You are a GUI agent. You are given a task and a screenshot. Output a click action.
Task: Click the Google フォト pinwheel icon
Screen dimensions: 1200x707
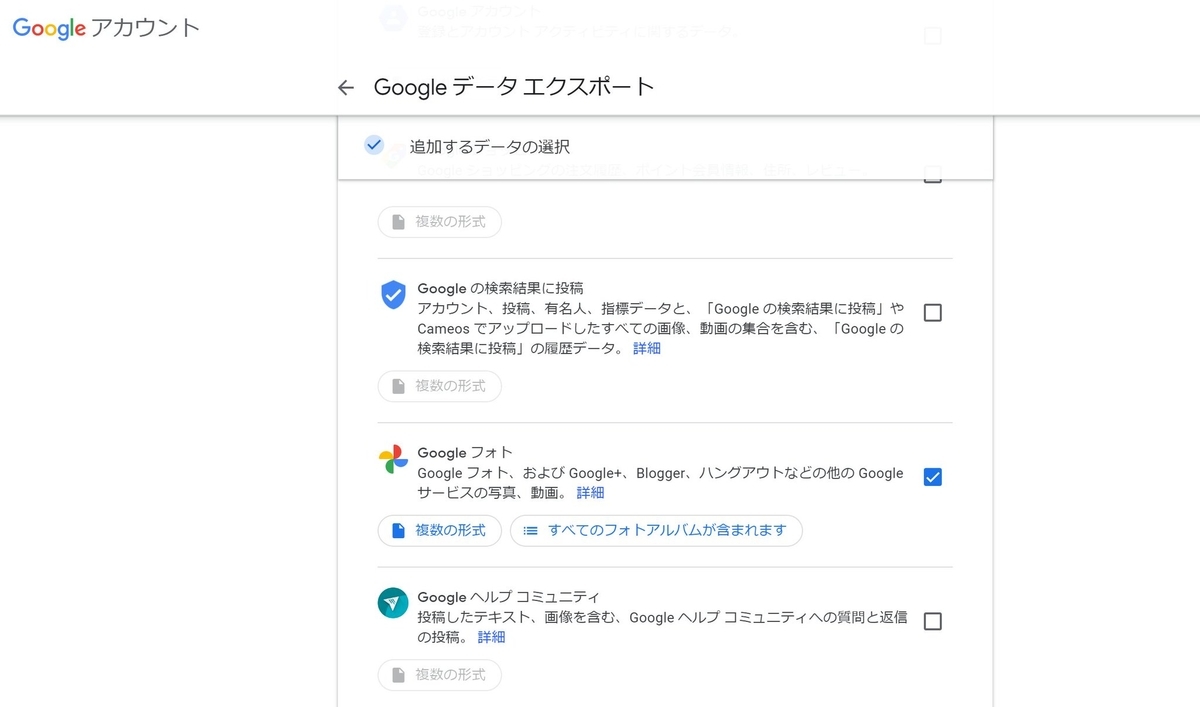click(393, 460)
